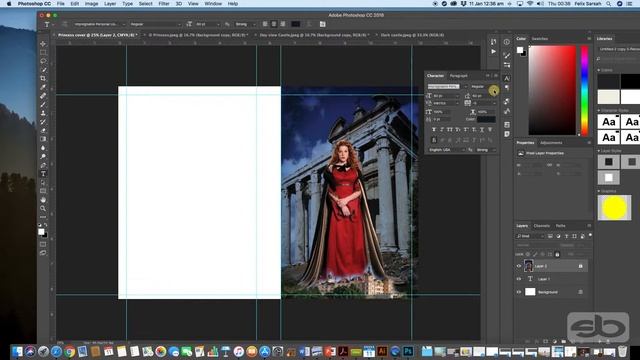Launch Google Chrome from the dock

69,351
